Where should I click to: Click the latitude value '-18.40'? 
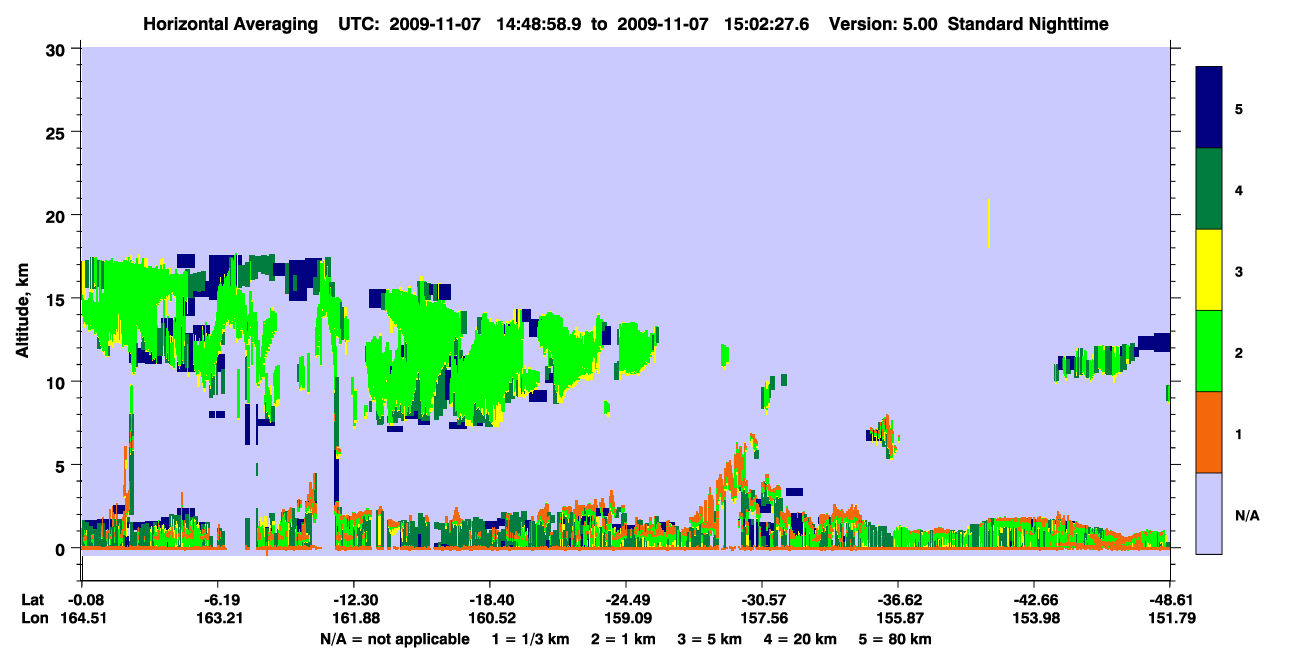(489, 600)
